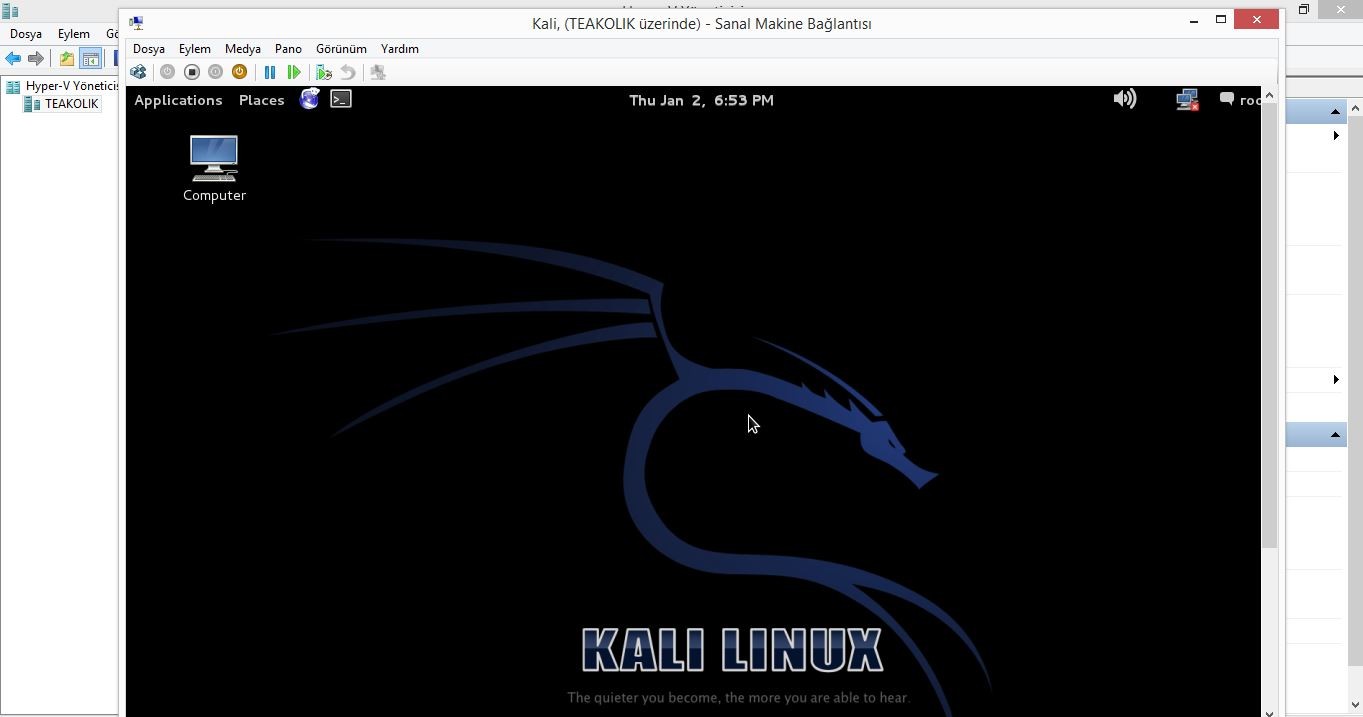Click the greyed Start power icon

pyautogui.click(x=167, y=72)
